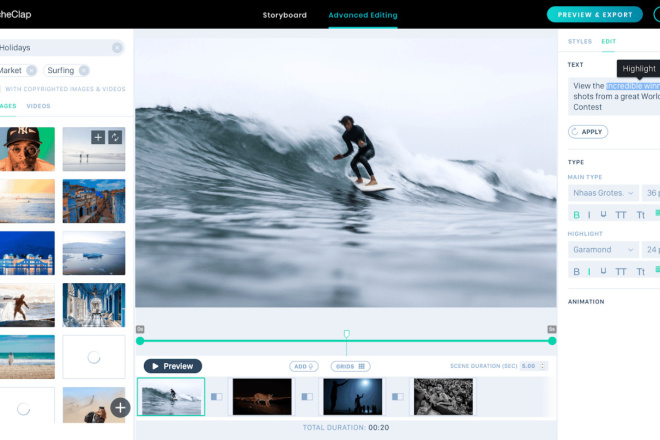Image resolution: width=660 pixels, height=440 pixels.
Task: Switch to the Videos media tab
Action: tap(38, 106)
